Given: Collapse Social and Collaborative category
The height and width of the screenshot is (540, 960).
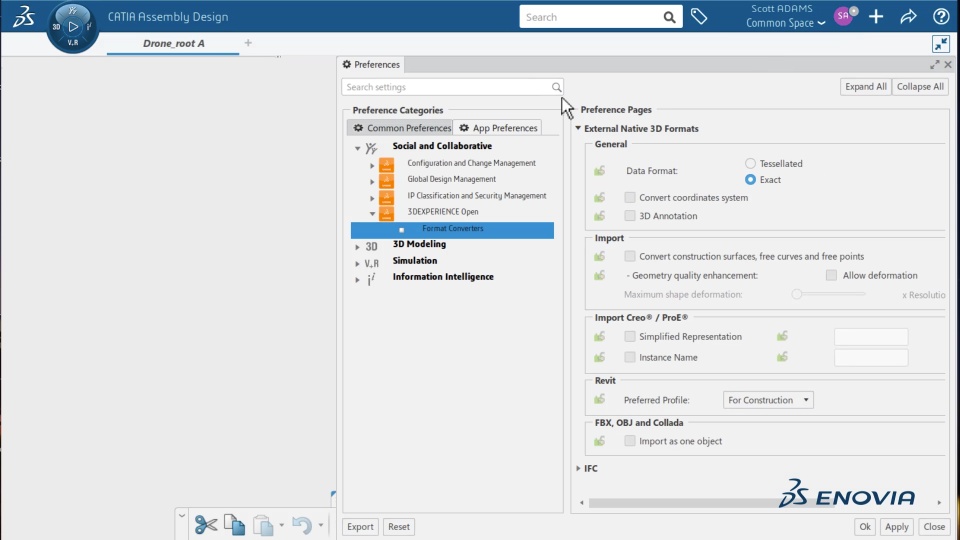Looking at the screenshot, I should pyautogui.click(x=358, y=148).
